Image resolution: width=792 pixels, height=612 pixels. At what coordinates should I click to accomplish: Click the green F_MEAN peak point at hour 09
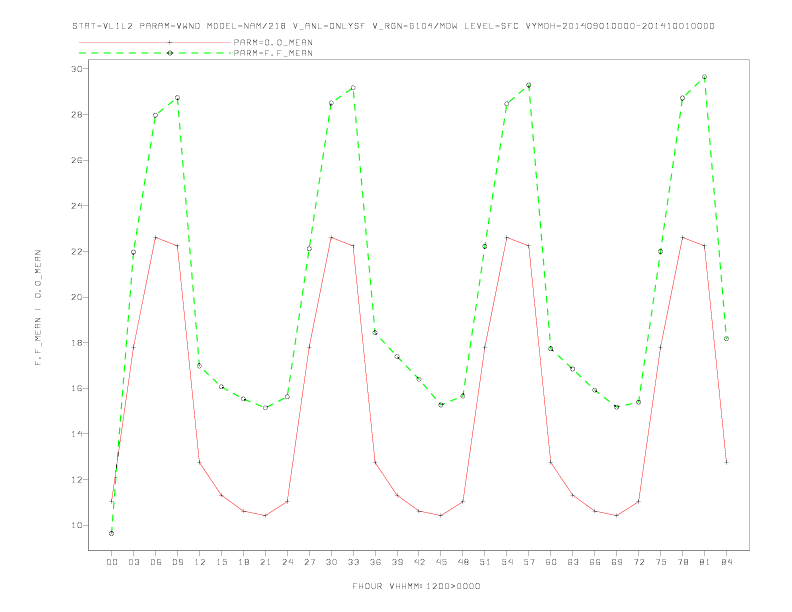pyautogui.click(x=177, y=97)
